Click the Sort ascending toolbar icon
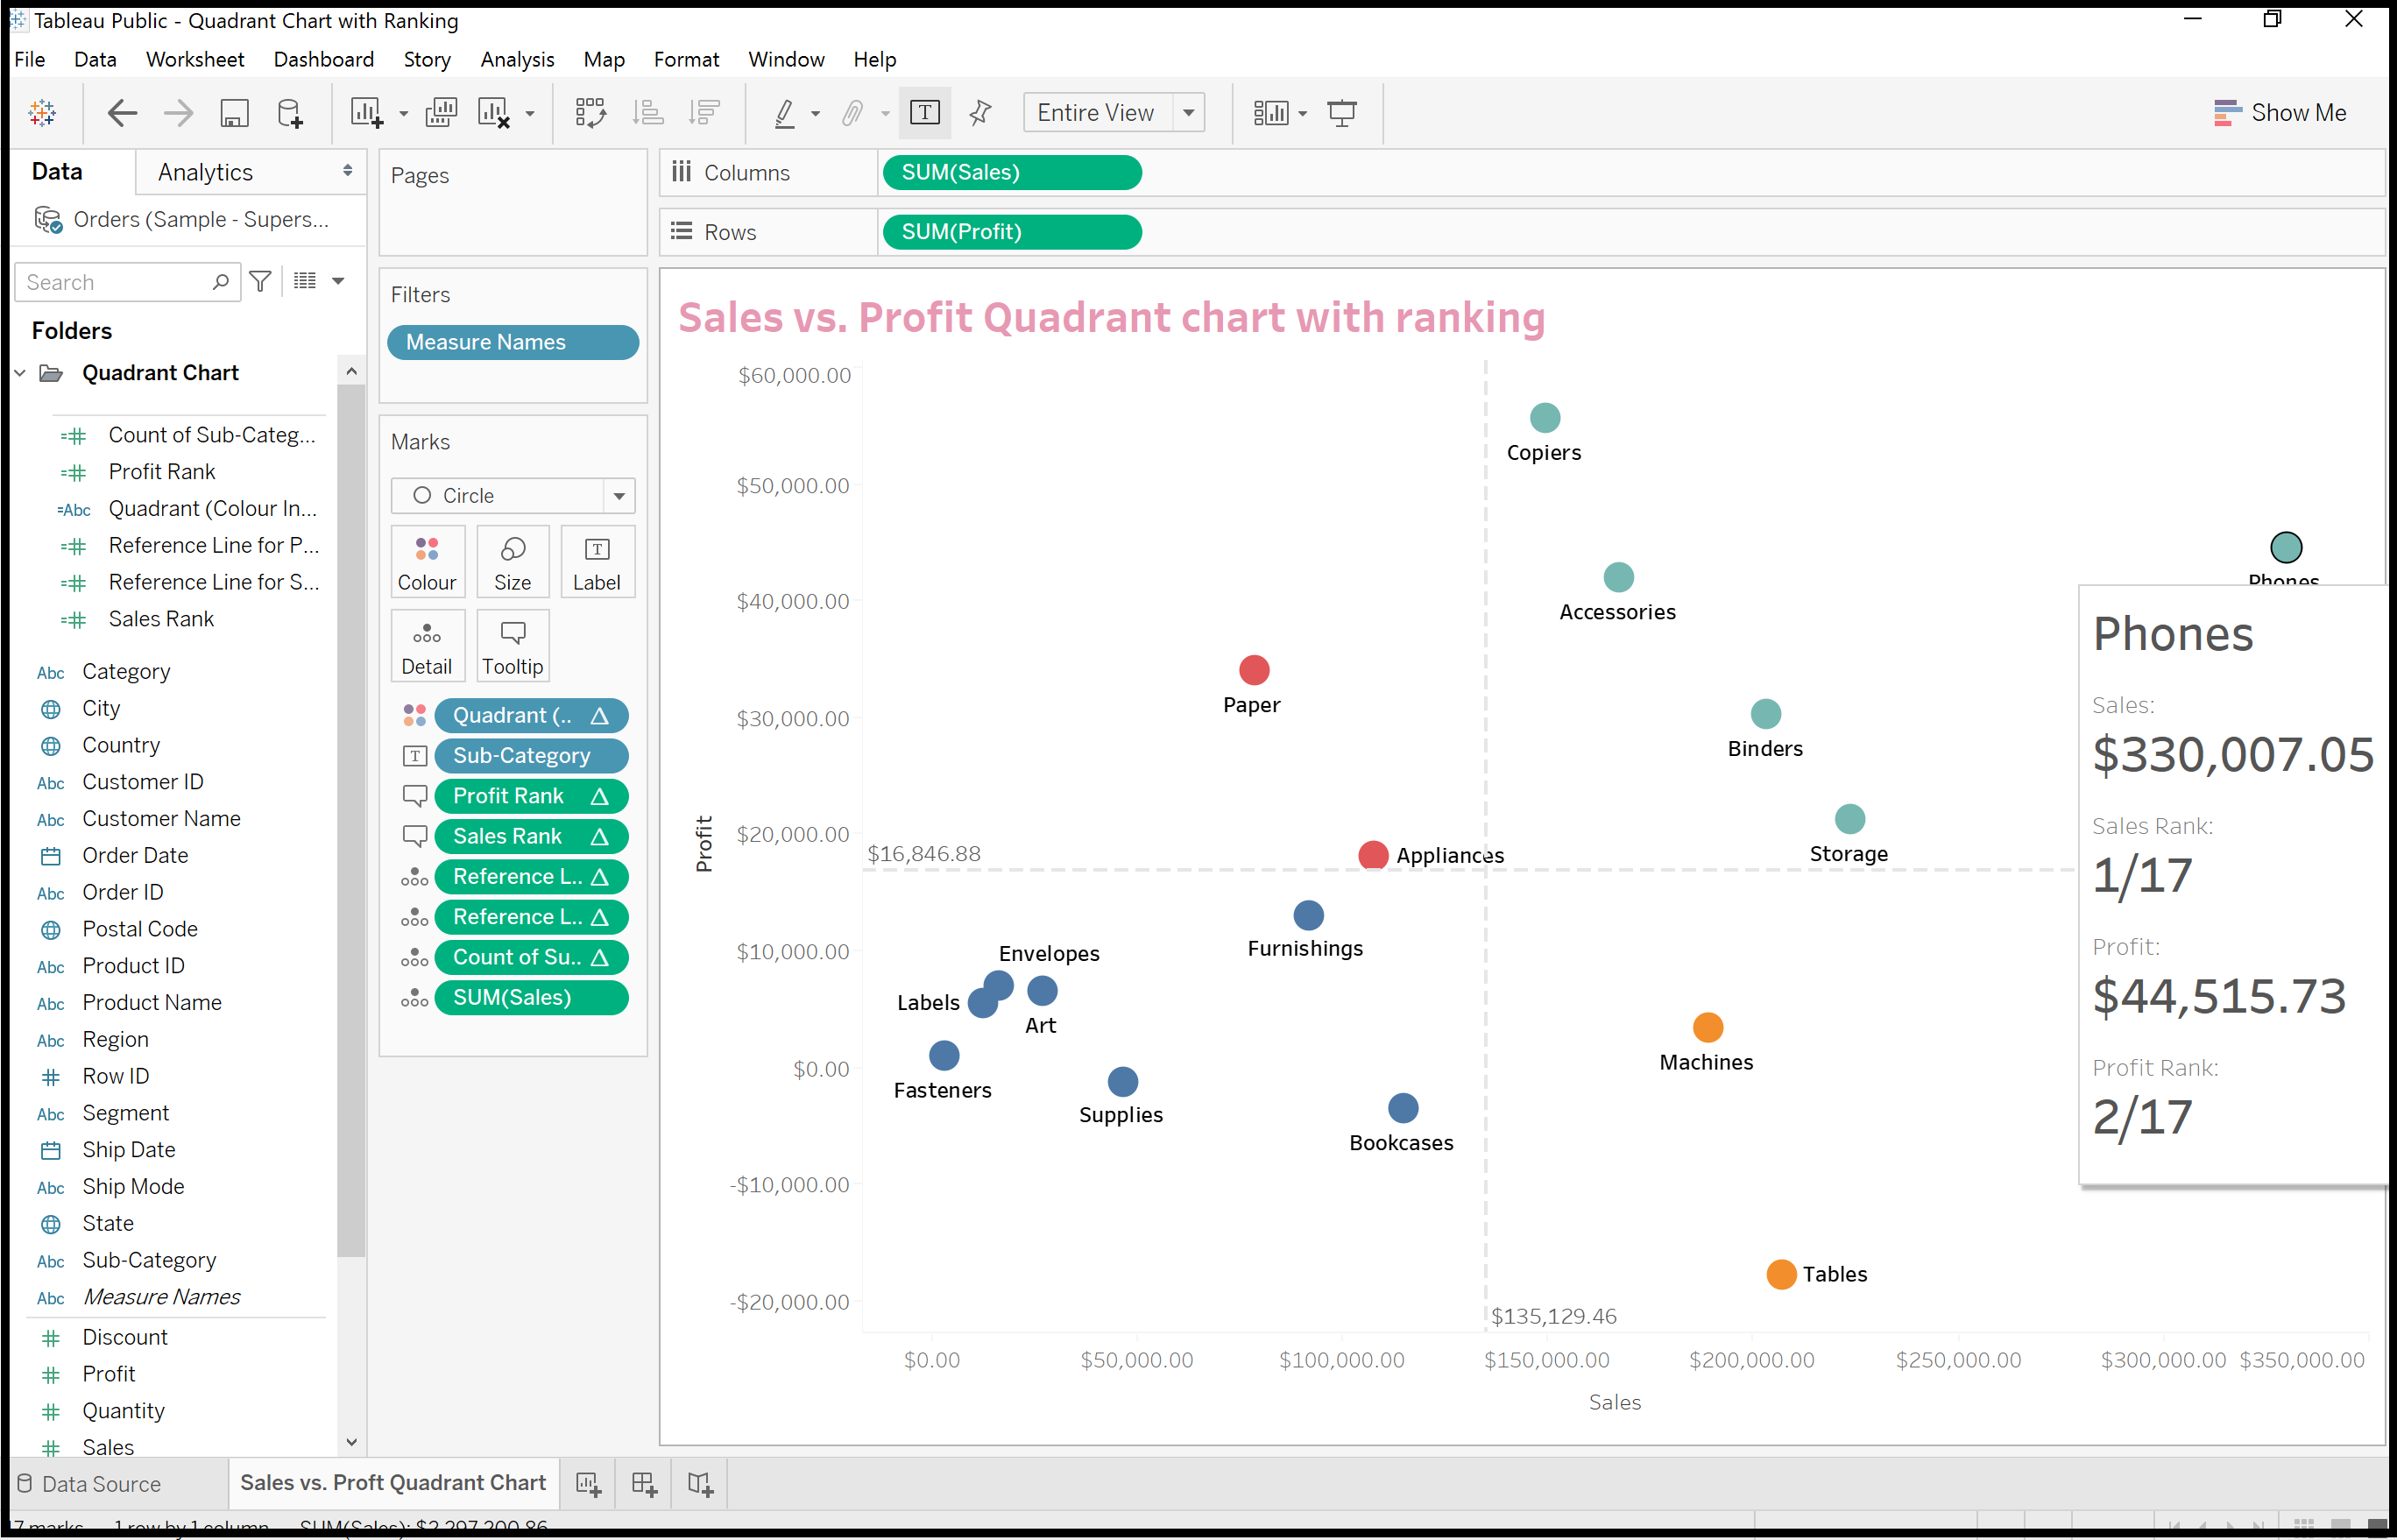Image resolution: width=2397 pixels, height=1540 pixels. coord(648,113)
